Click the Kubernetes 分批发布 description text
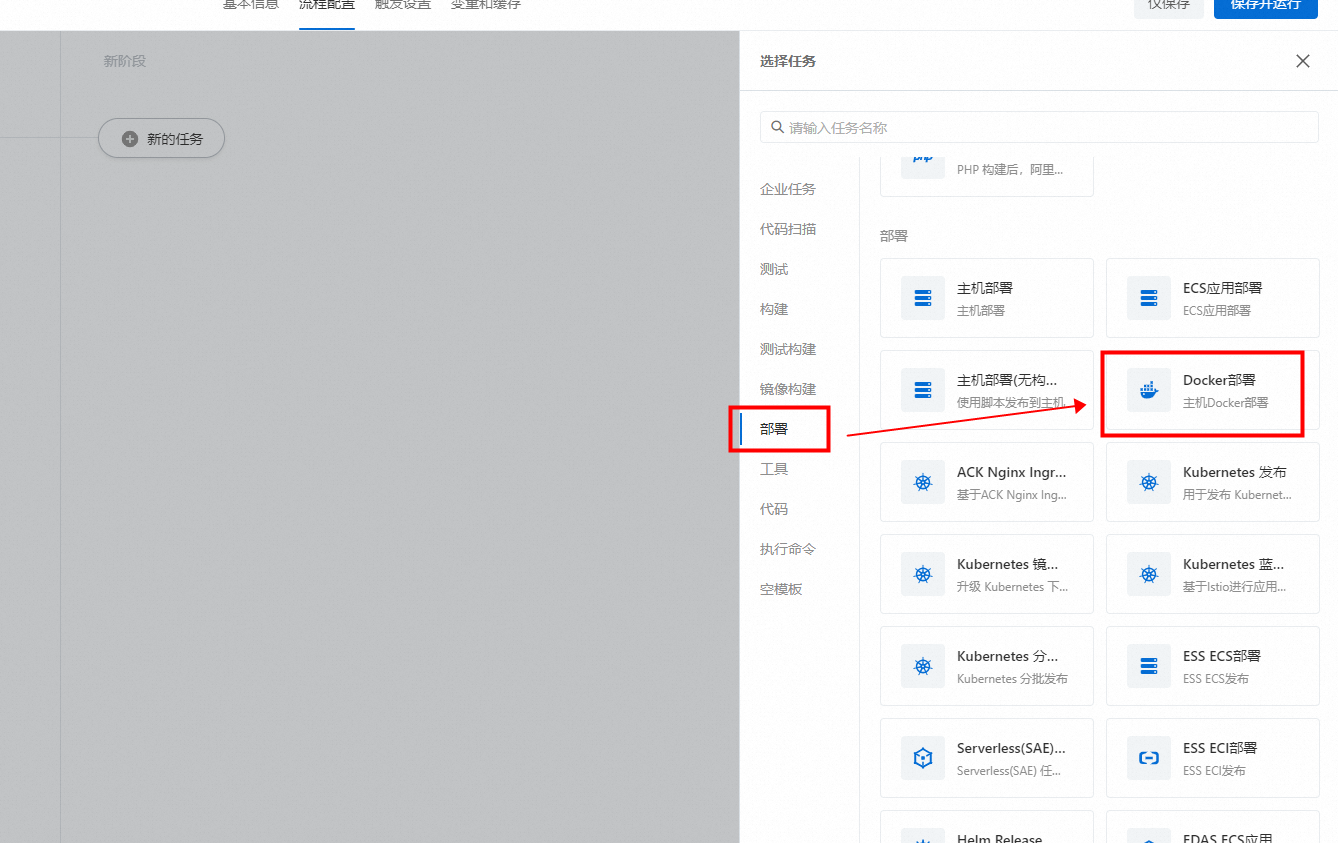Screen dimensions: 1338x843 point(1012,679)
